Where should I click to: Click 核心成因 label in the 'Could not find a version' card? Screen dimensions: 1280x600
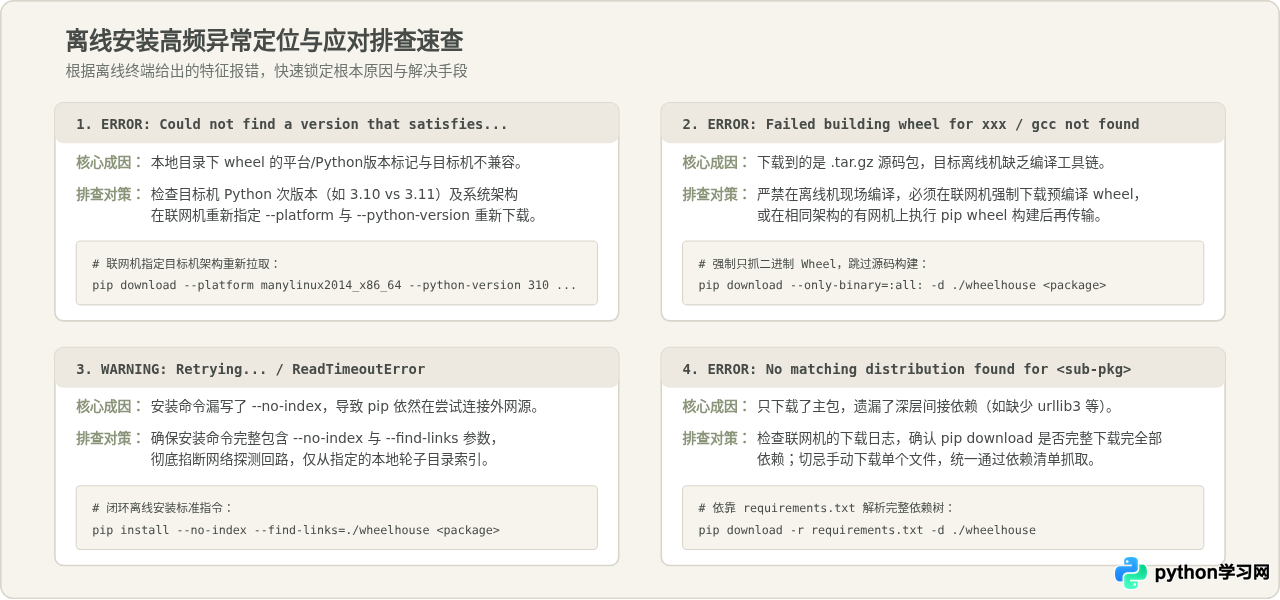[110, 162]
